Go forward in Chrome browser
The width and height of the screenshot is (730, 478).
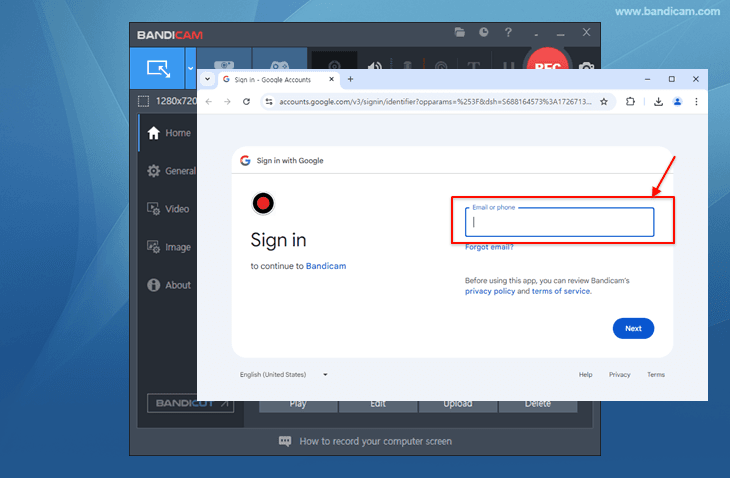pyautogui.click(x=227, y=101)
